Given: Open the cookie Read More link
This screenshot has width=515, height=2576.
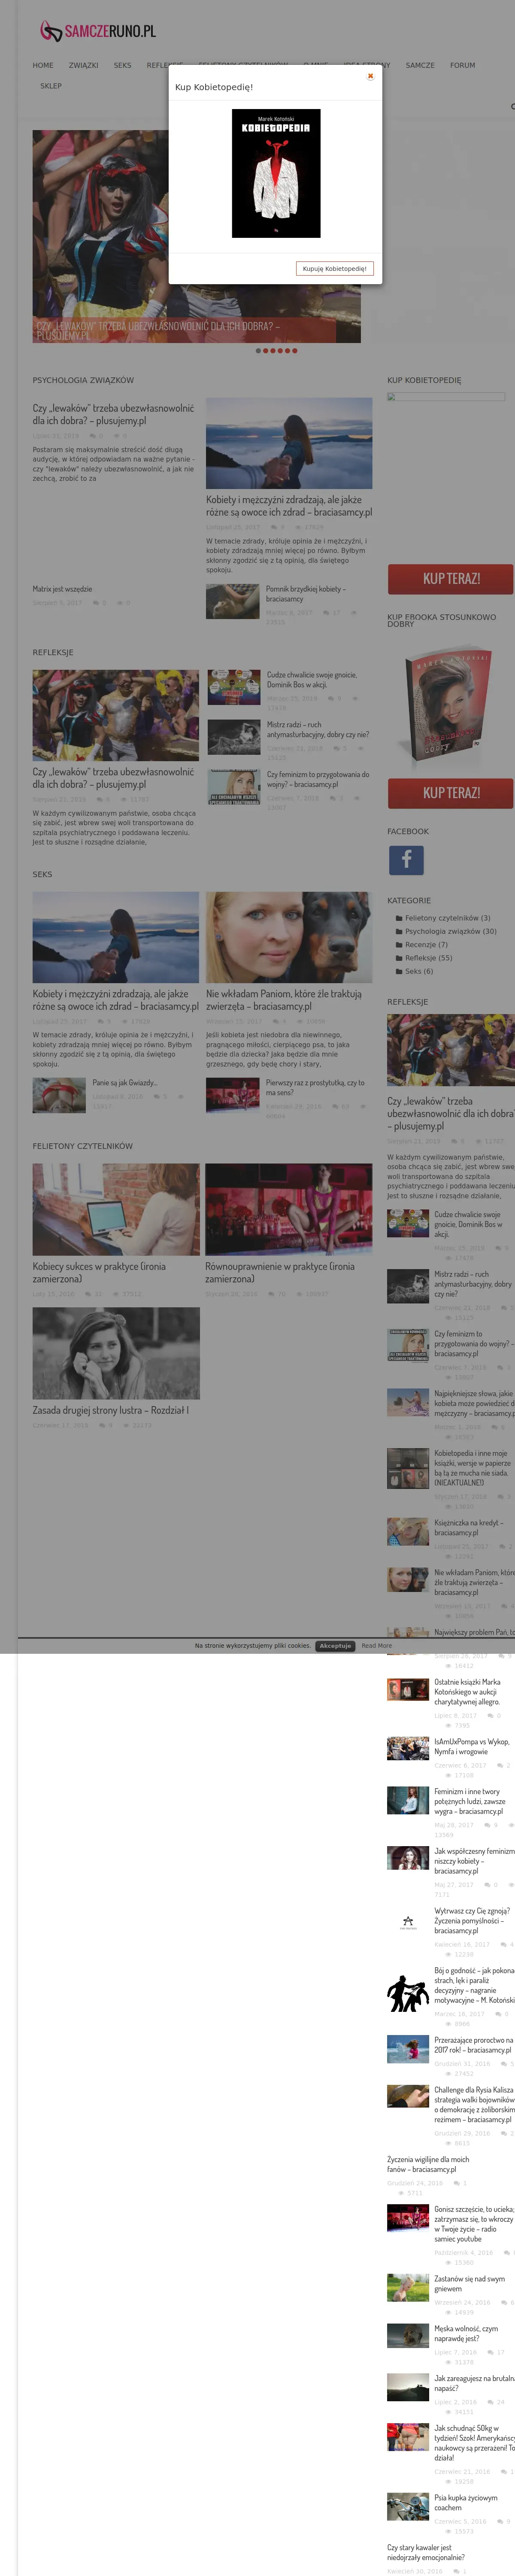Looking at the screenshot, I should click(x=377, y=1646).
